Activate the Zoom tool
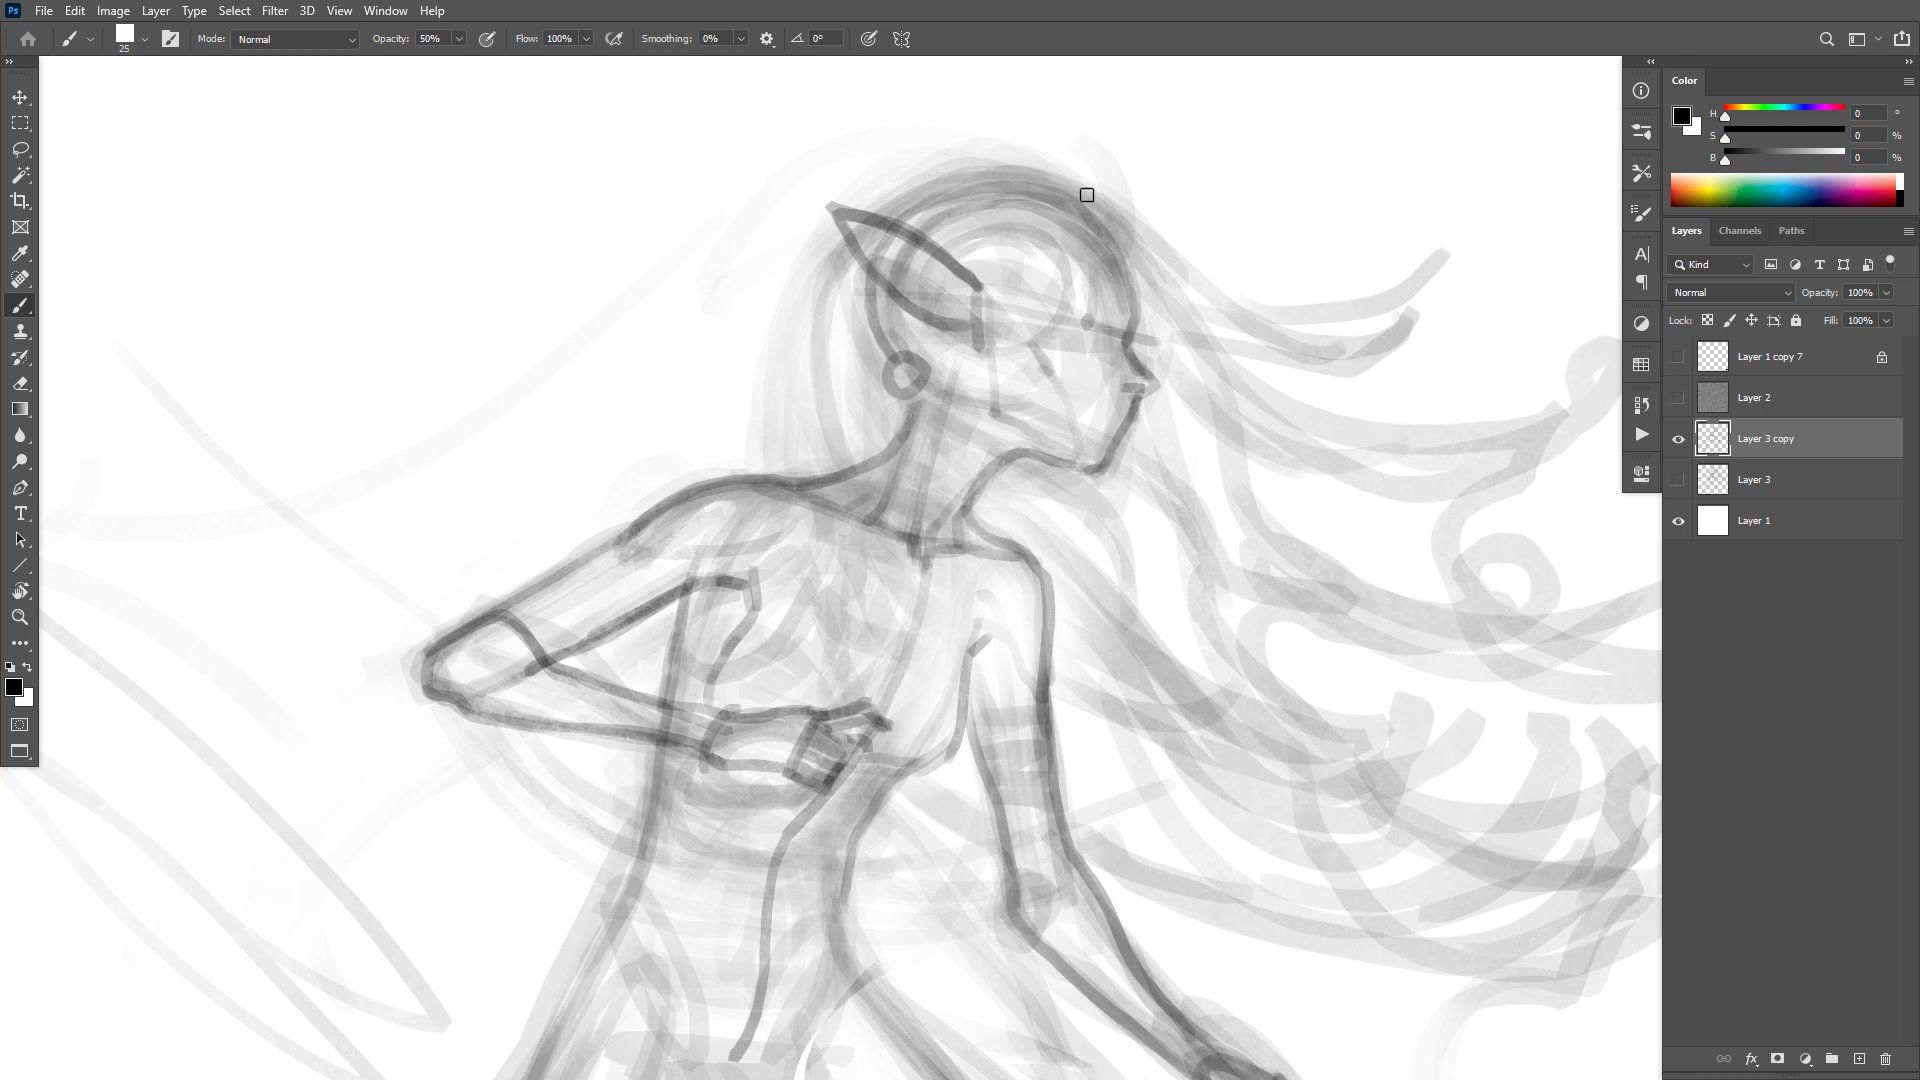 [x=20, y=617]
